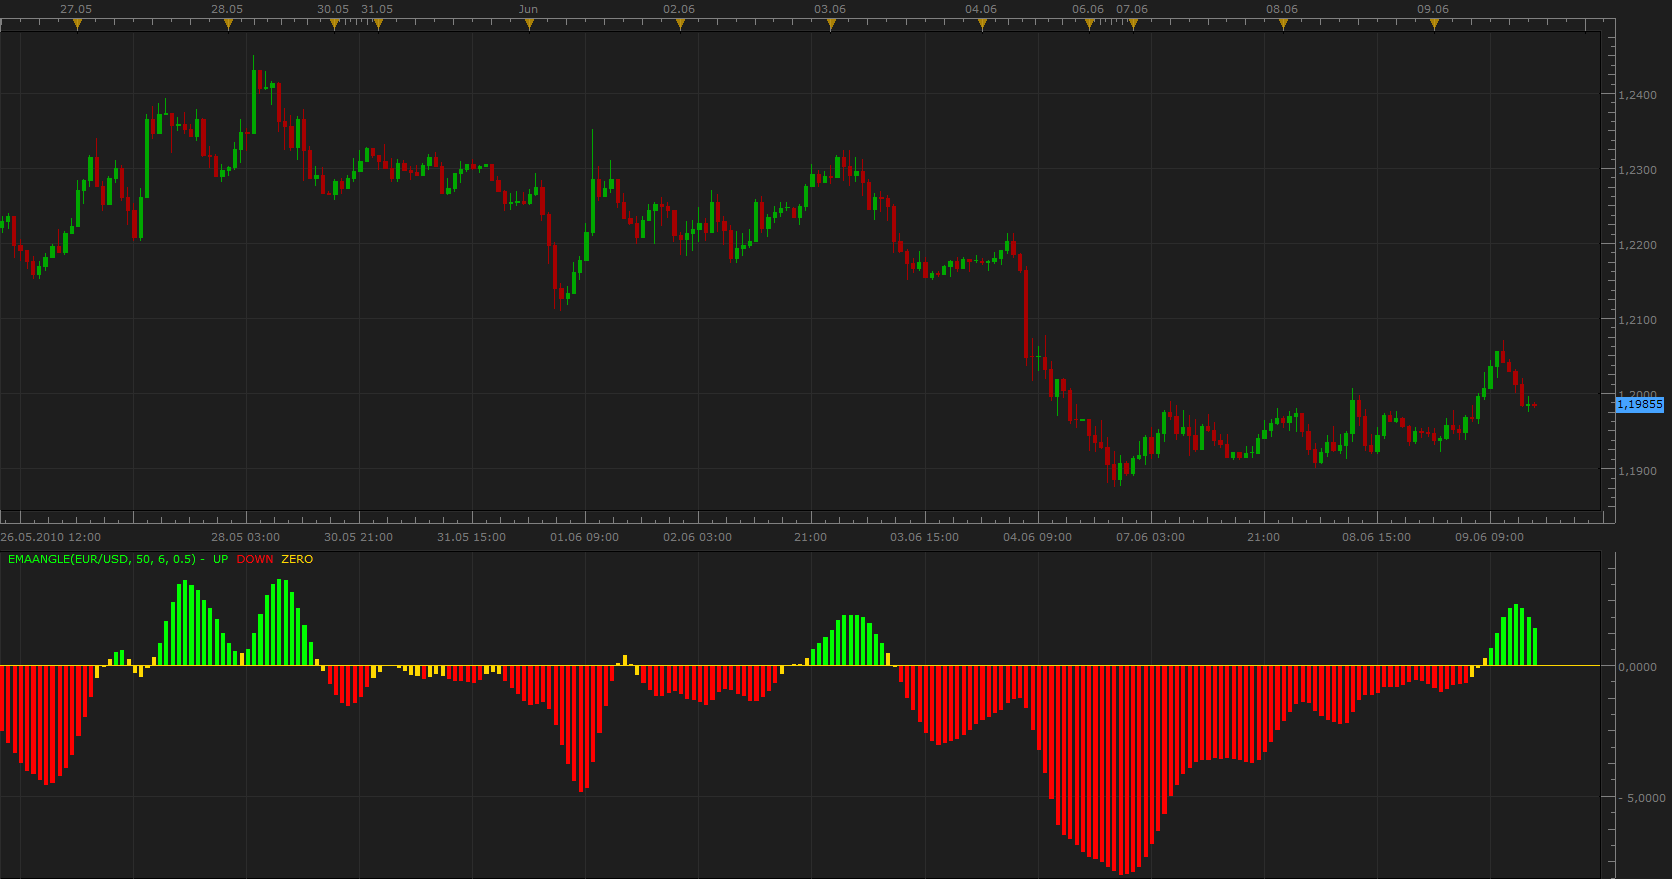Click the 04.06 09:00 time axis label

click(x=1038, y=537)
